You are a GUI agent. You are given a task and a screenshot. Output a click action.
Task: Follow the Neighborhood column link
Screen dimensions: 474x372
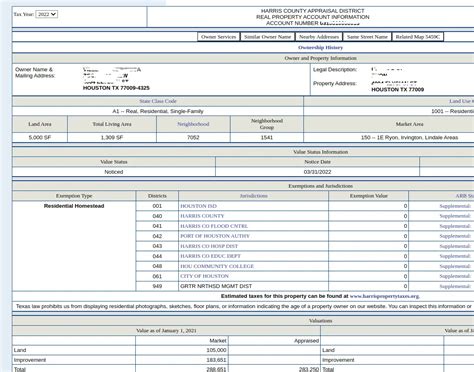193,124
